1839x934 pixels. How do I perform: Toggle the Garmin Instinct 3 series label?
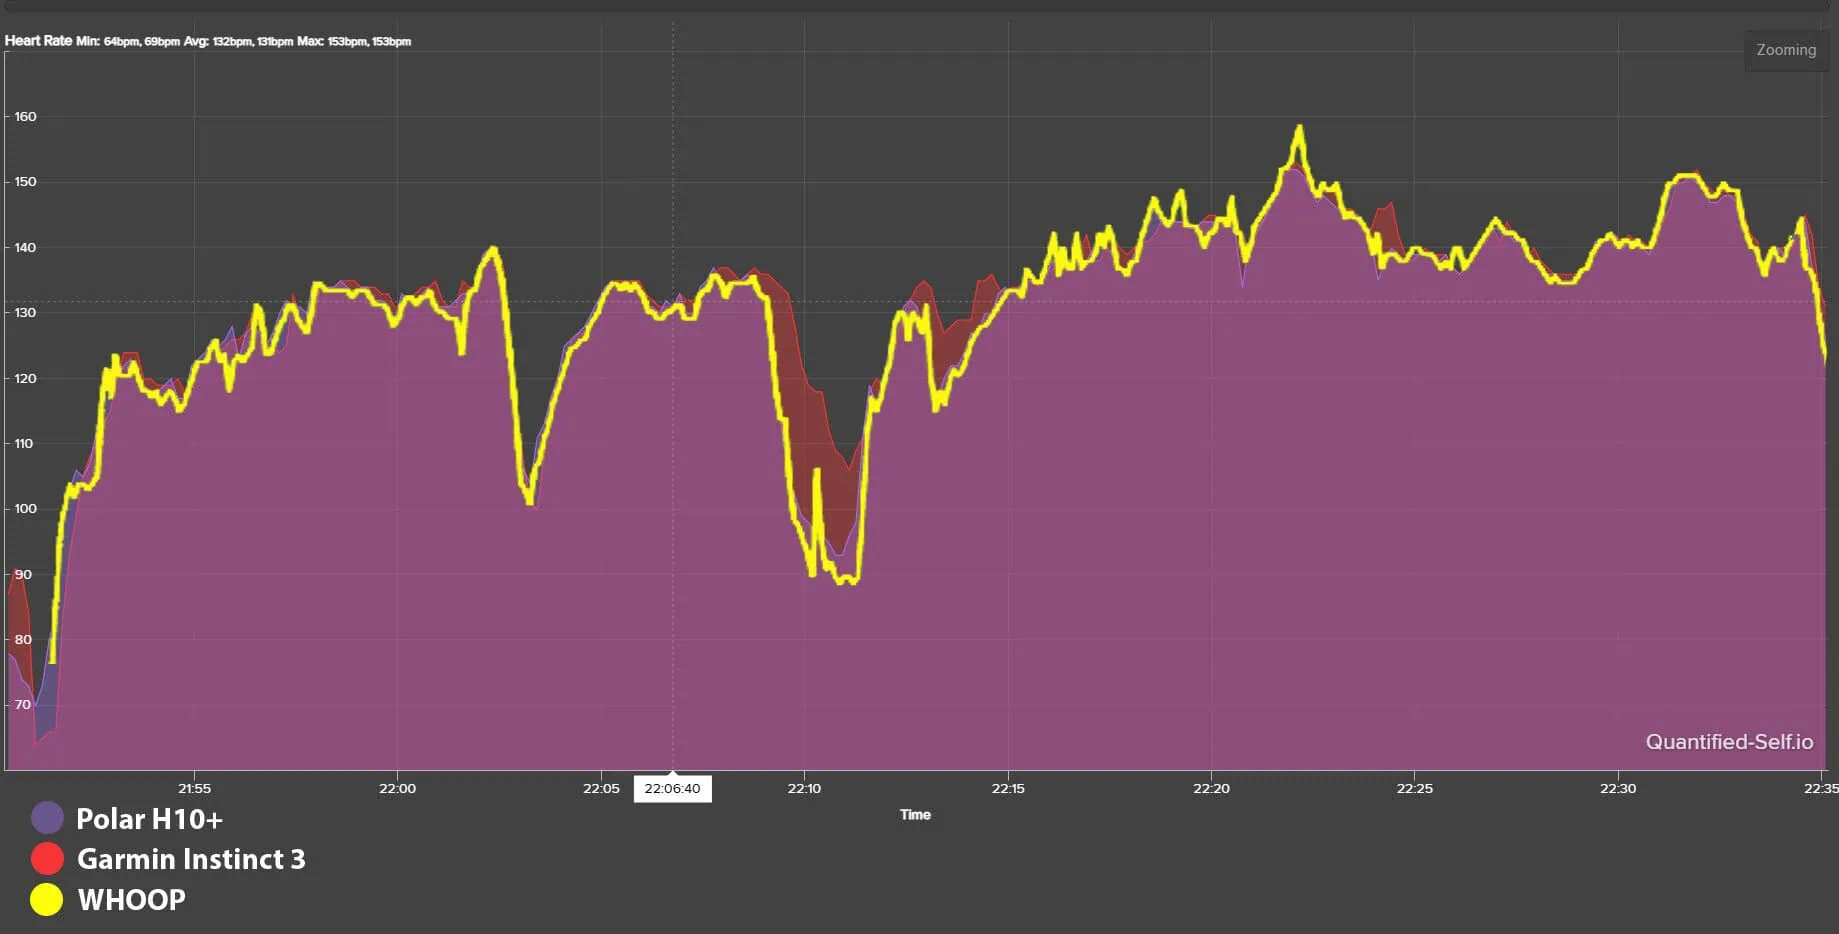[191, 859]
